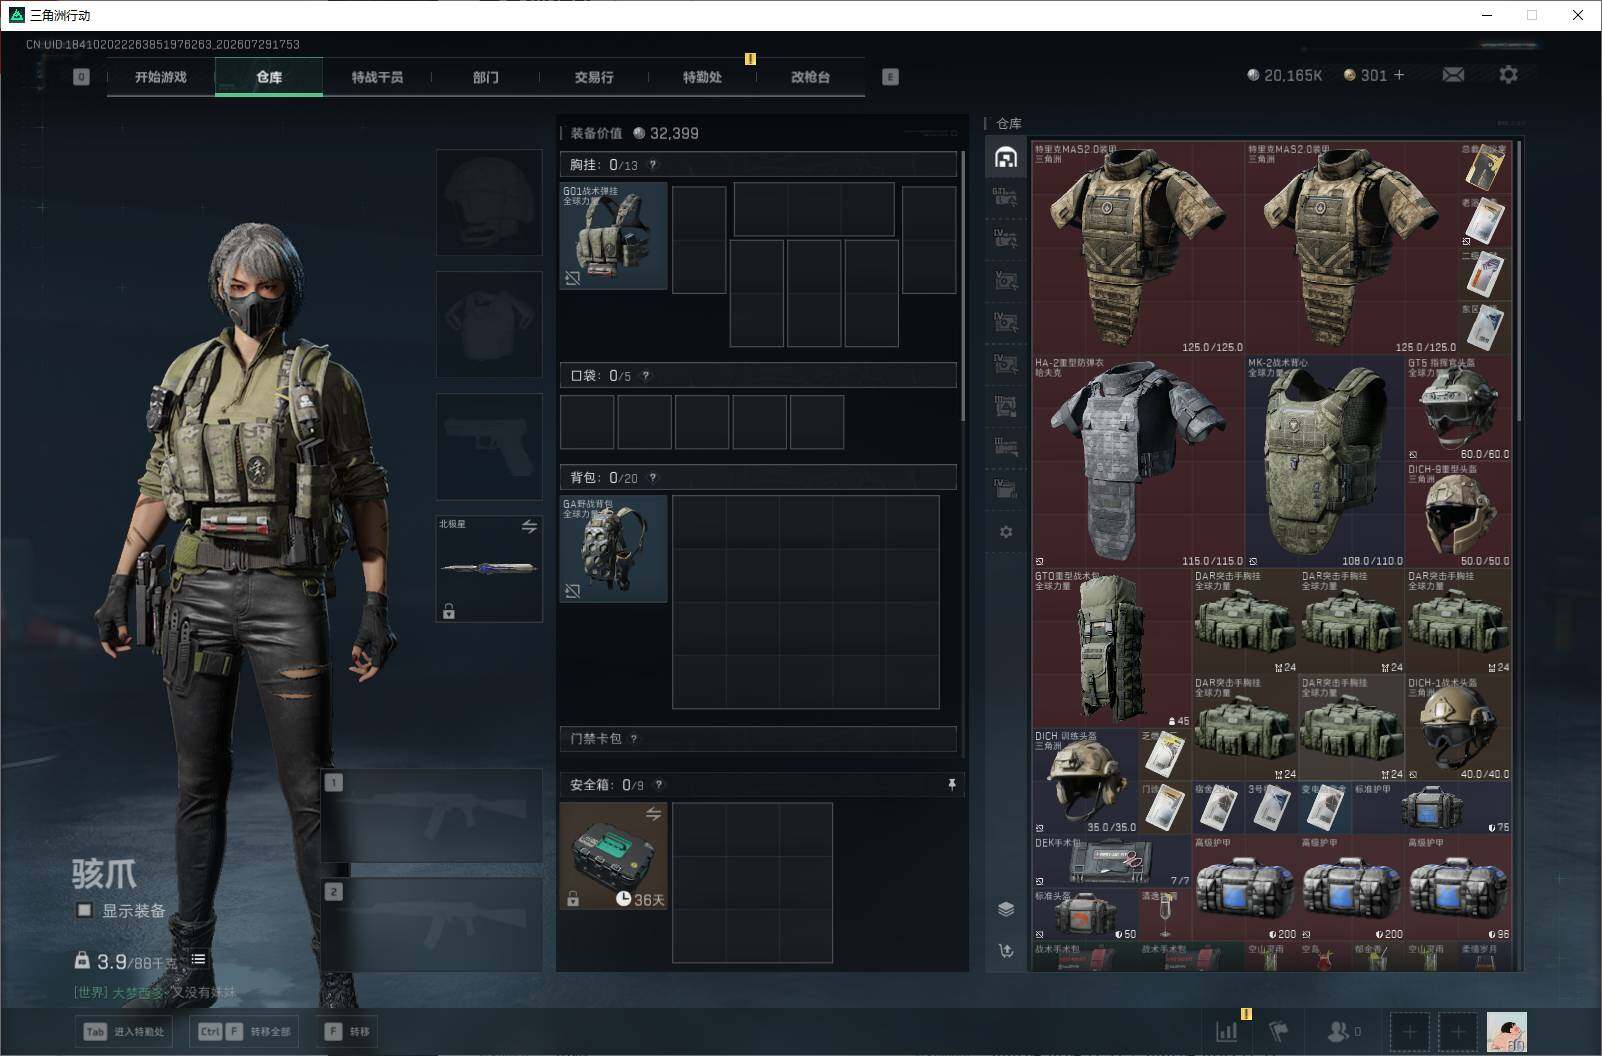The width and height of the screenshot is (1602, 1056).
Task: Minimize the 三角洲行动 window
Action: pyautogui.click(x=1487, y=15)
